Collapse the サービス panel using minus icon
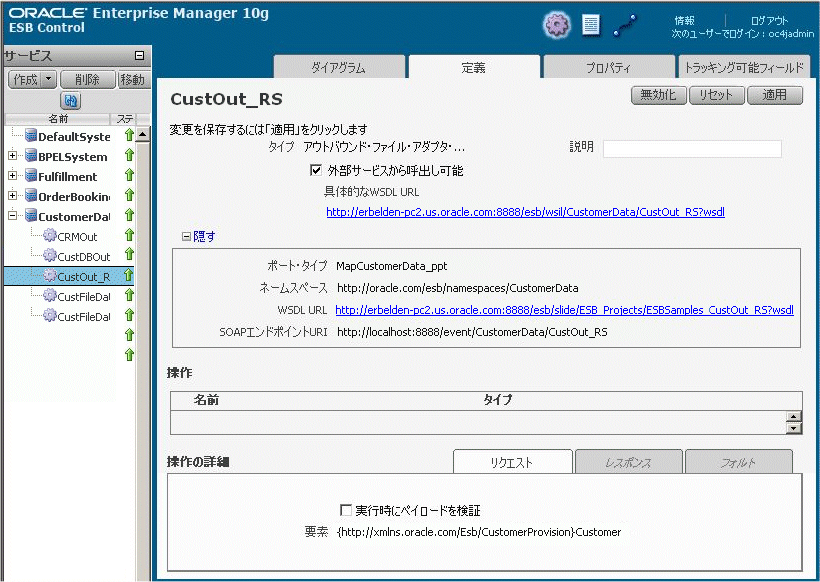The height and width of the screenshot is (582, 820). (x=140, y=55)
